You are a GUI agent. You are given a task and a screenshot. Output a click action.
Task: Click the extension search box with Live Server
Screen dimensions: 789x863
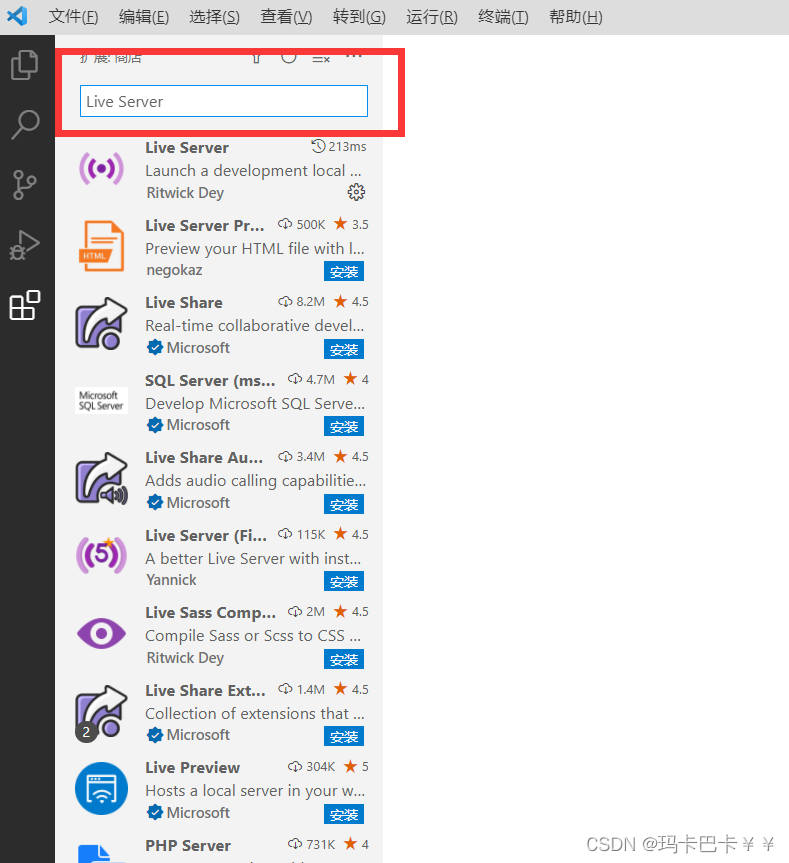point(224,101)
